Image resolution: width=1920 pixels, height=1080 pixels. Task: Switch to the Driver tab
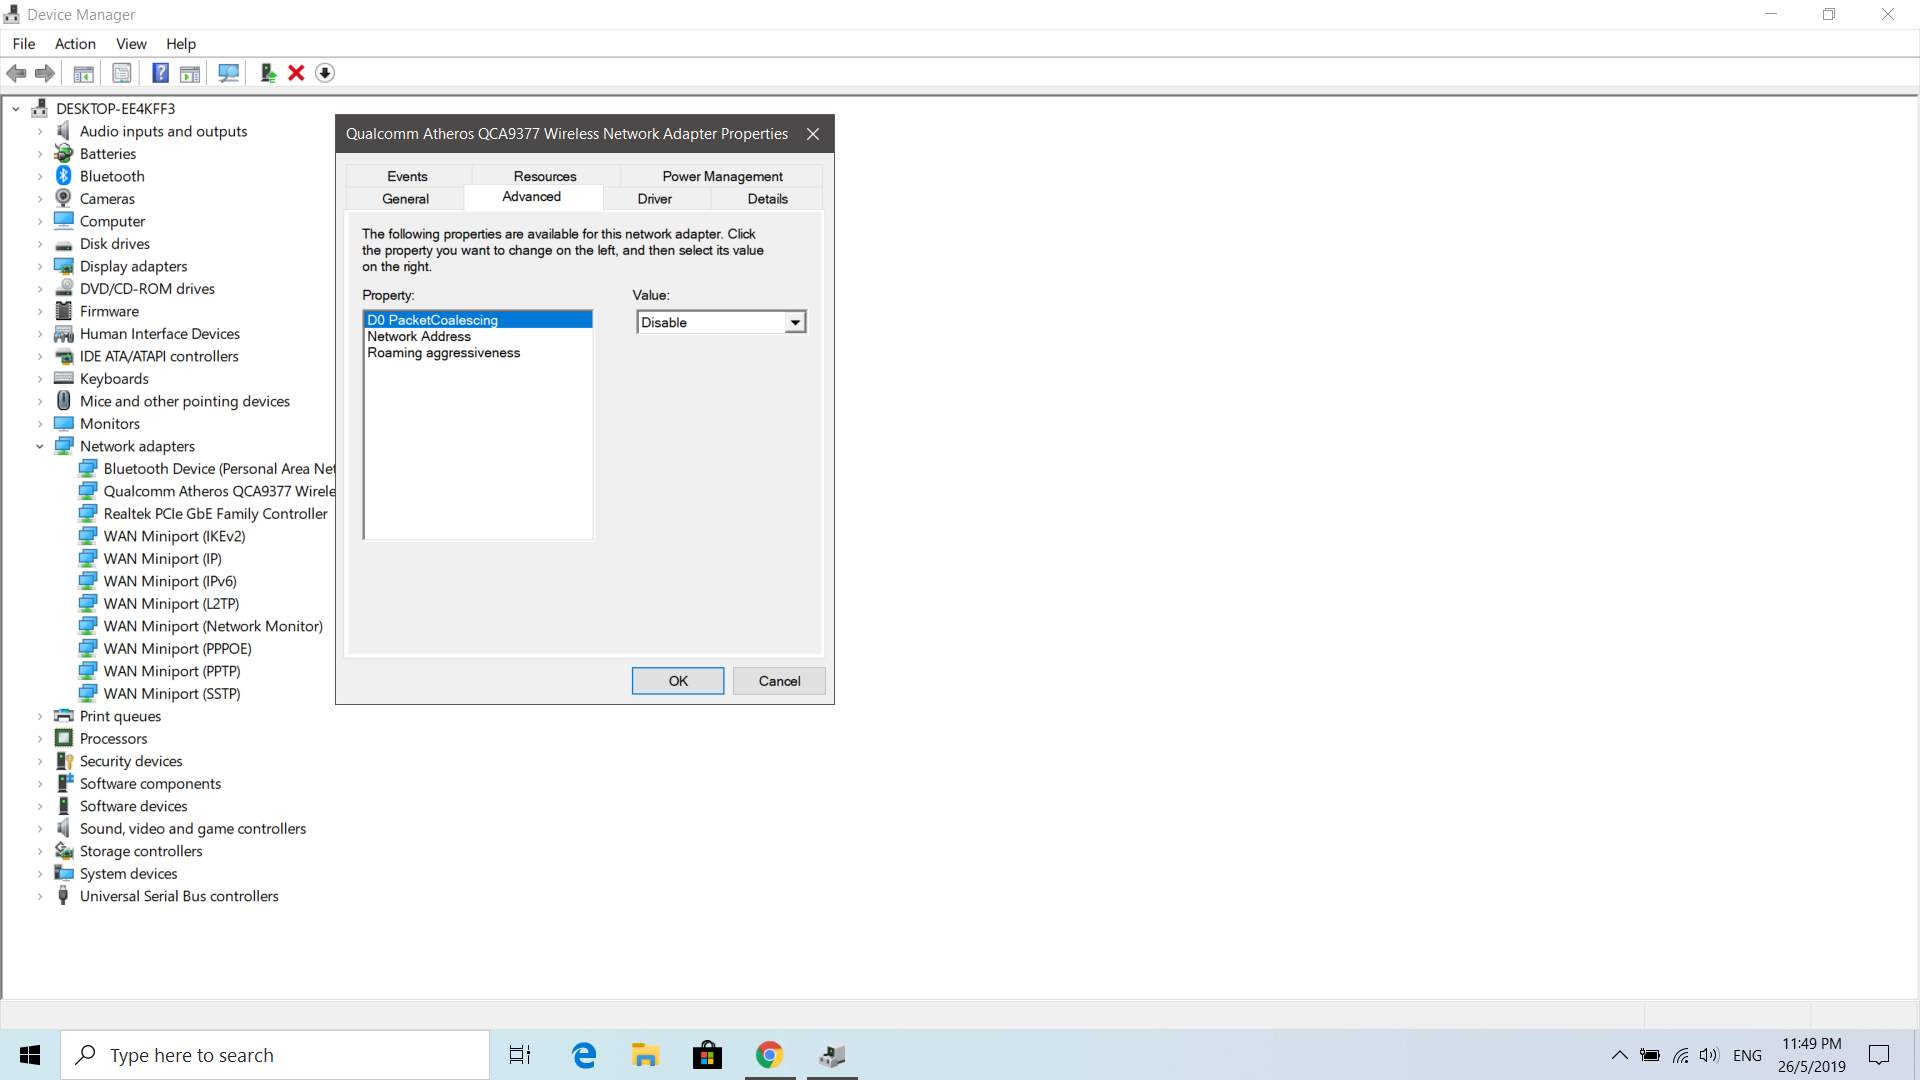tap(655, 199)
